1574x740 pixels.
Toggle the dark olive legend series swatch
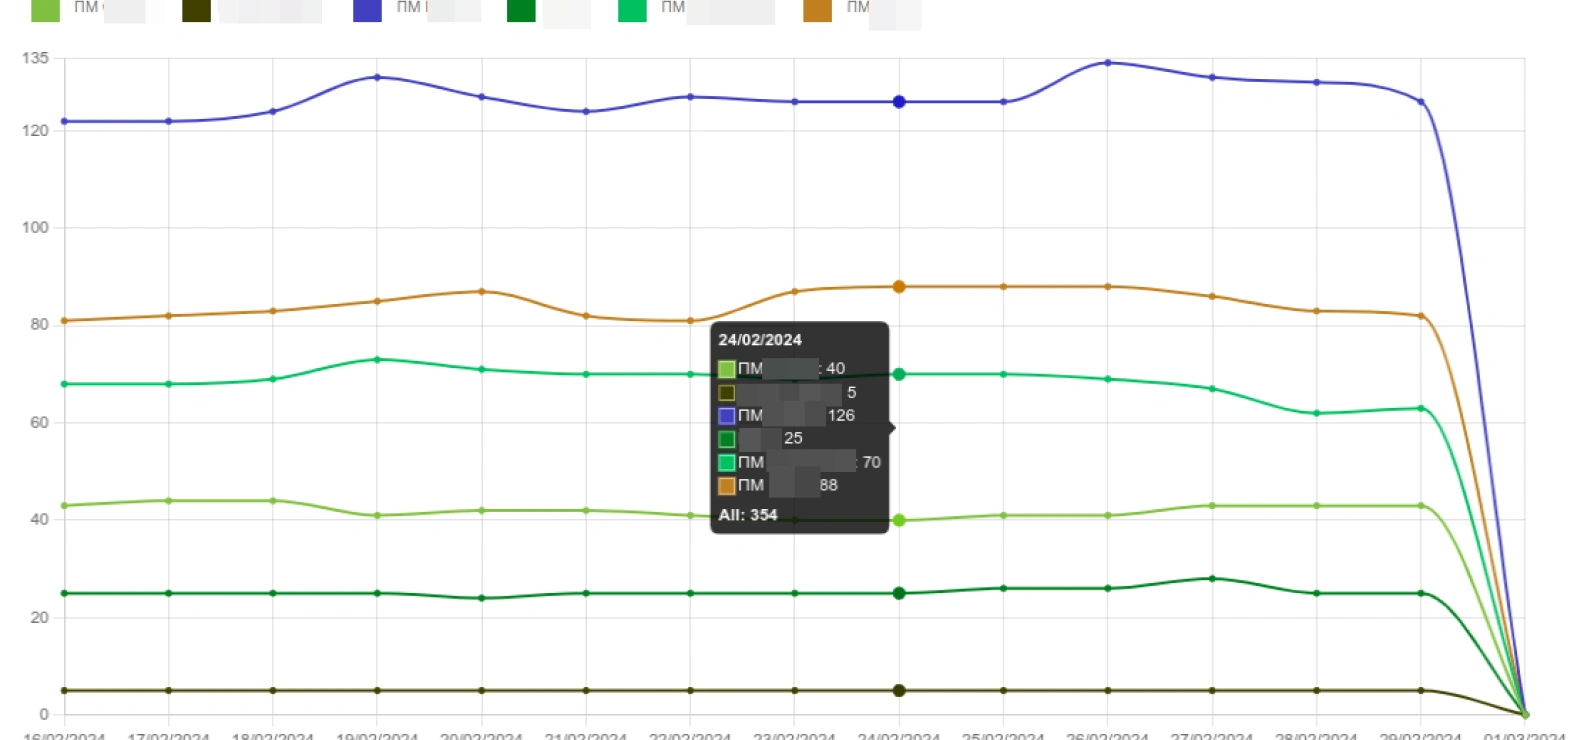tap(196, 10)
